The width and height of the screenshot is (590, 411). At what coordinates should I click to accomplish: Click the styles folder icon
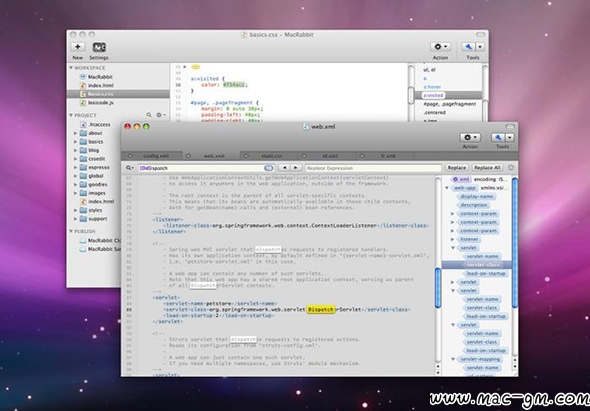tap(83, 210)
